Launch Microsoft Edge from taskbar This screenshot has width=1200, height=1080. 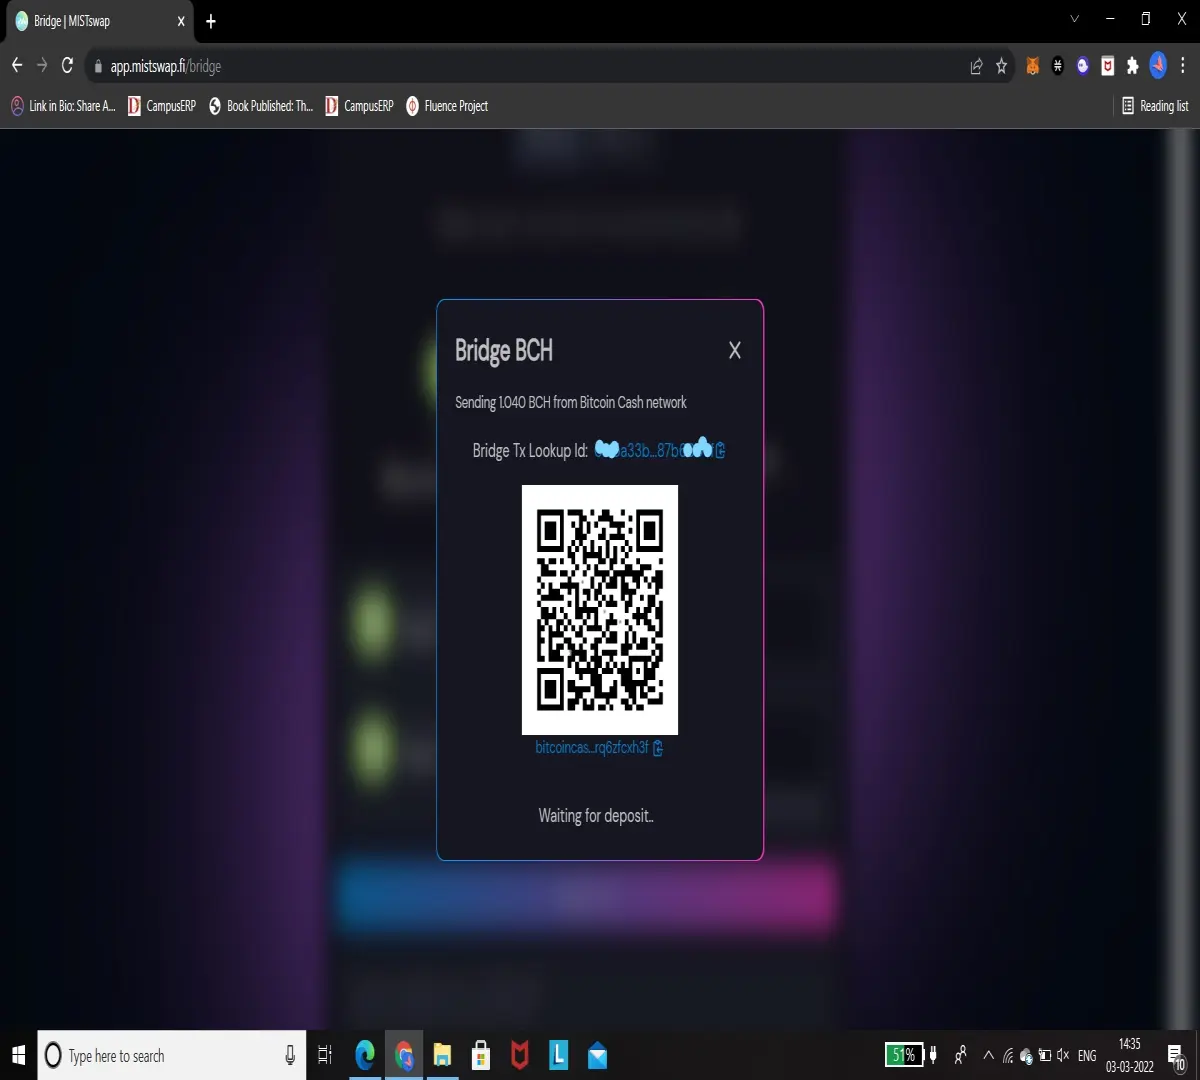(365, 1055)
